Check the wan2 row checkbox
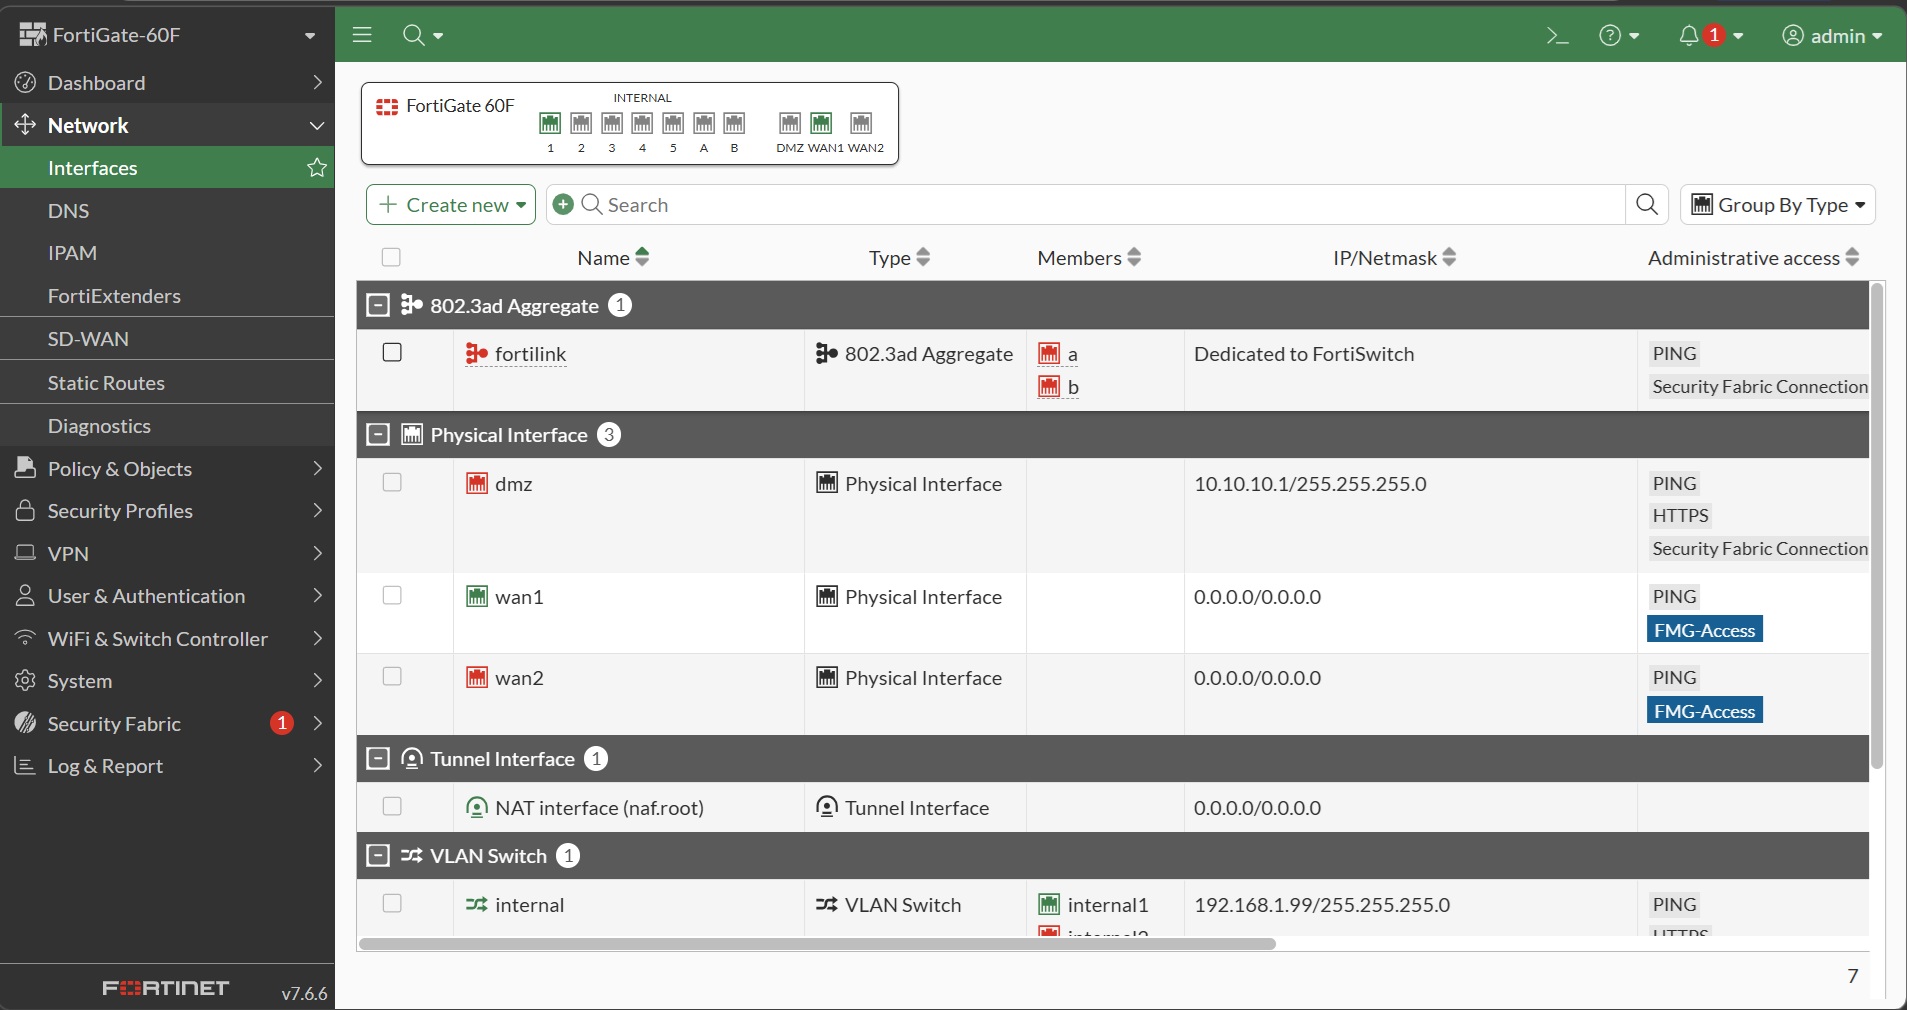This screenshot has width=1907, height=1010. coord(392,677)
